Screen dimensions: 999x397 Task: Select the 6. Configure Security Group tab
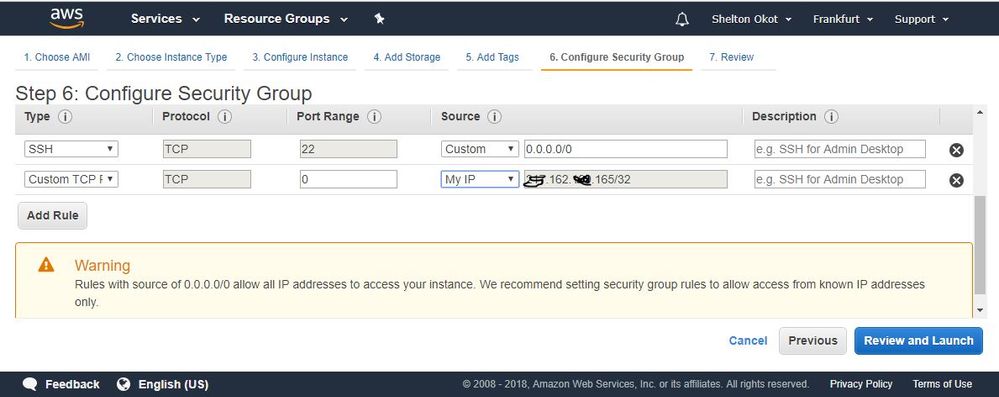point(617,57)
